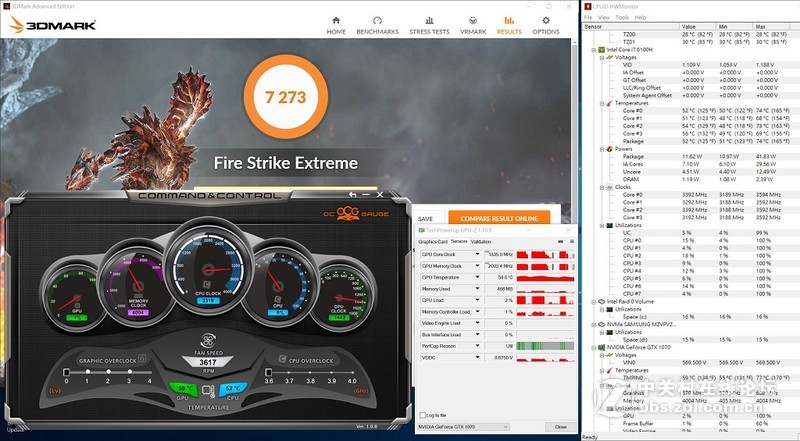
Task: Click the 7 273 score circle
Action: [x=286, y=97]
